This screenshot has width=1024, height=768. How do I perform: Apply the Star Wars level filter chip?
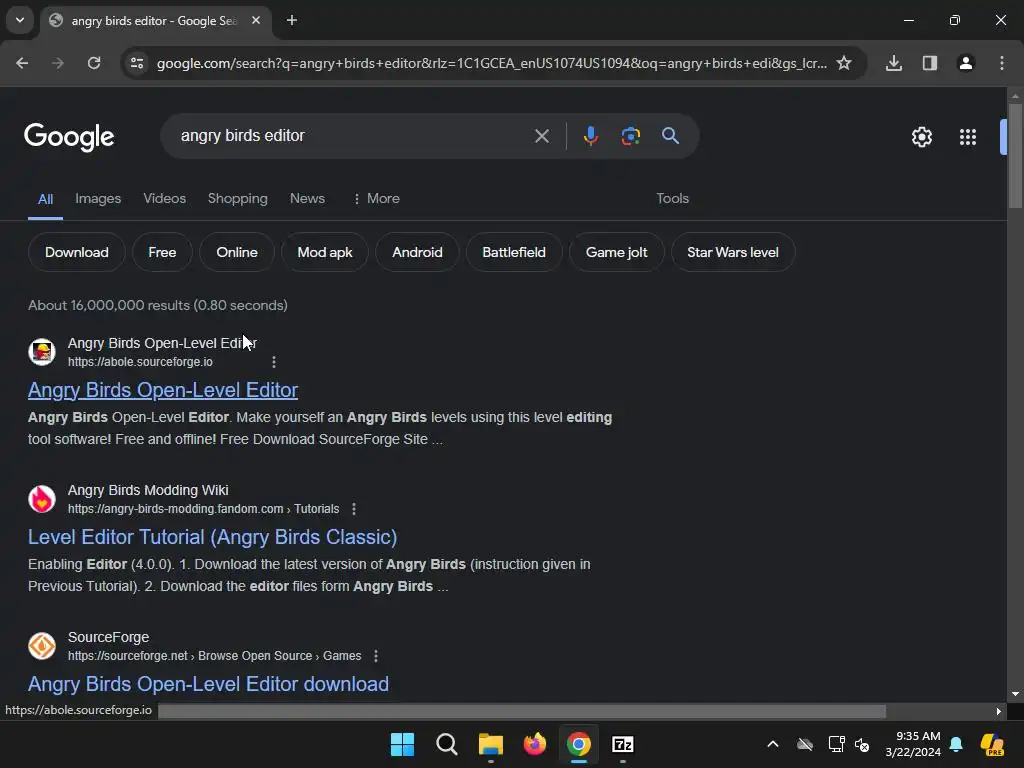tap(732, 252)
